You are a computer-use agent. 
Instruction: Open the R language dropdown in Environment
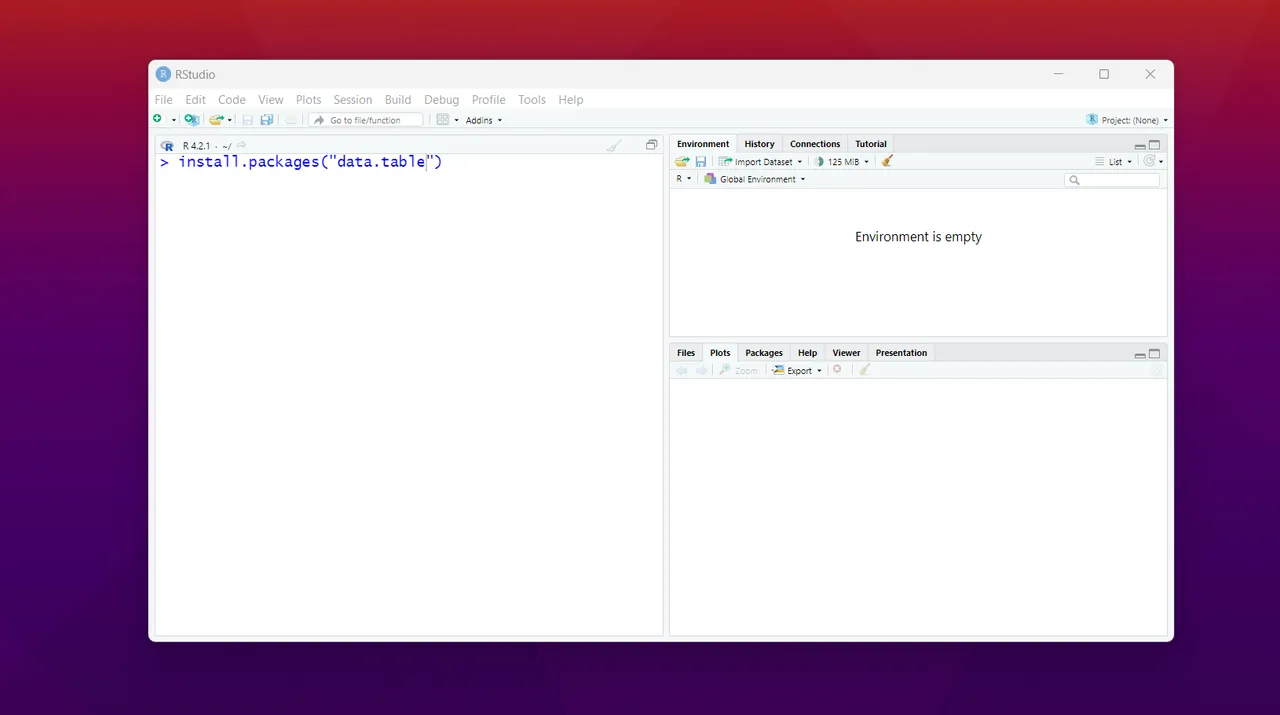click(683, 179)
